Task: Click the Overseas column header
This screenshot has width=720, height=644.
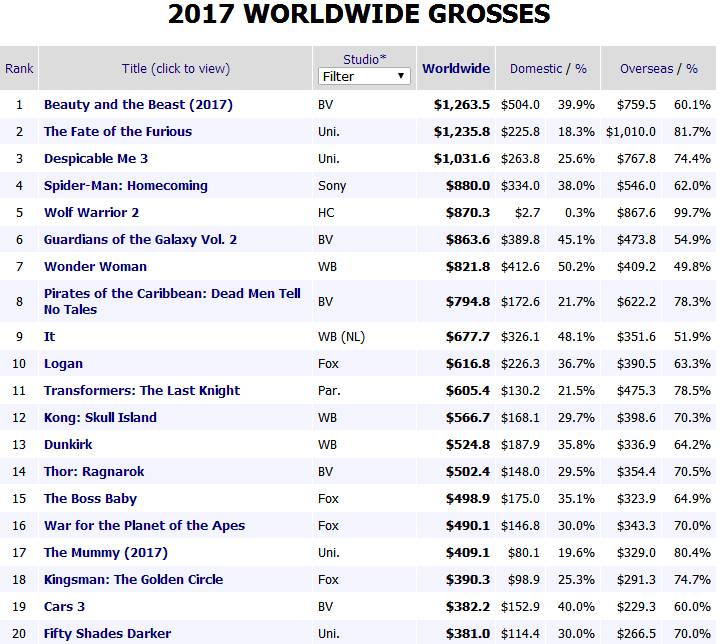Action: click(x=647, y=69)
